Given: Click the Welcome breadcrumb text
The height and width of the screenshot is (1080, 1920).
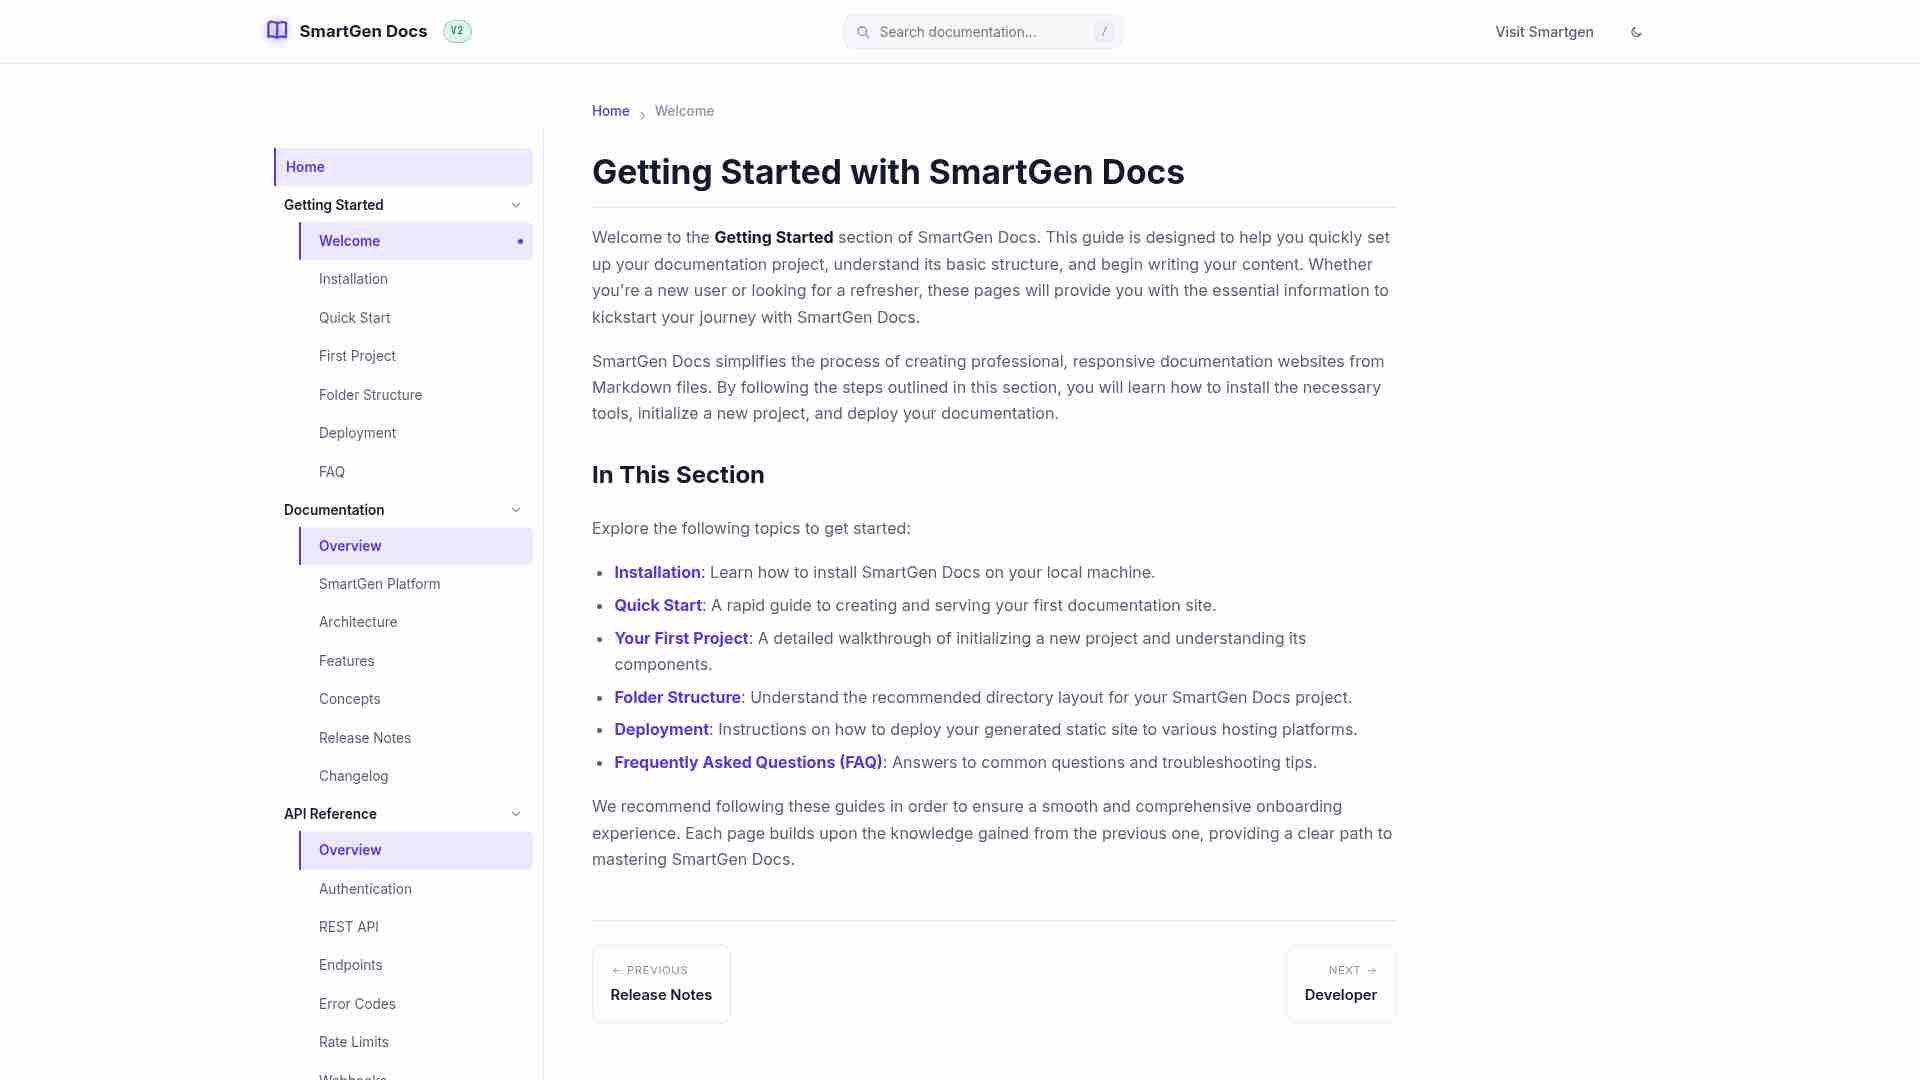Looking at the screenshot, I should pos(684,111).
